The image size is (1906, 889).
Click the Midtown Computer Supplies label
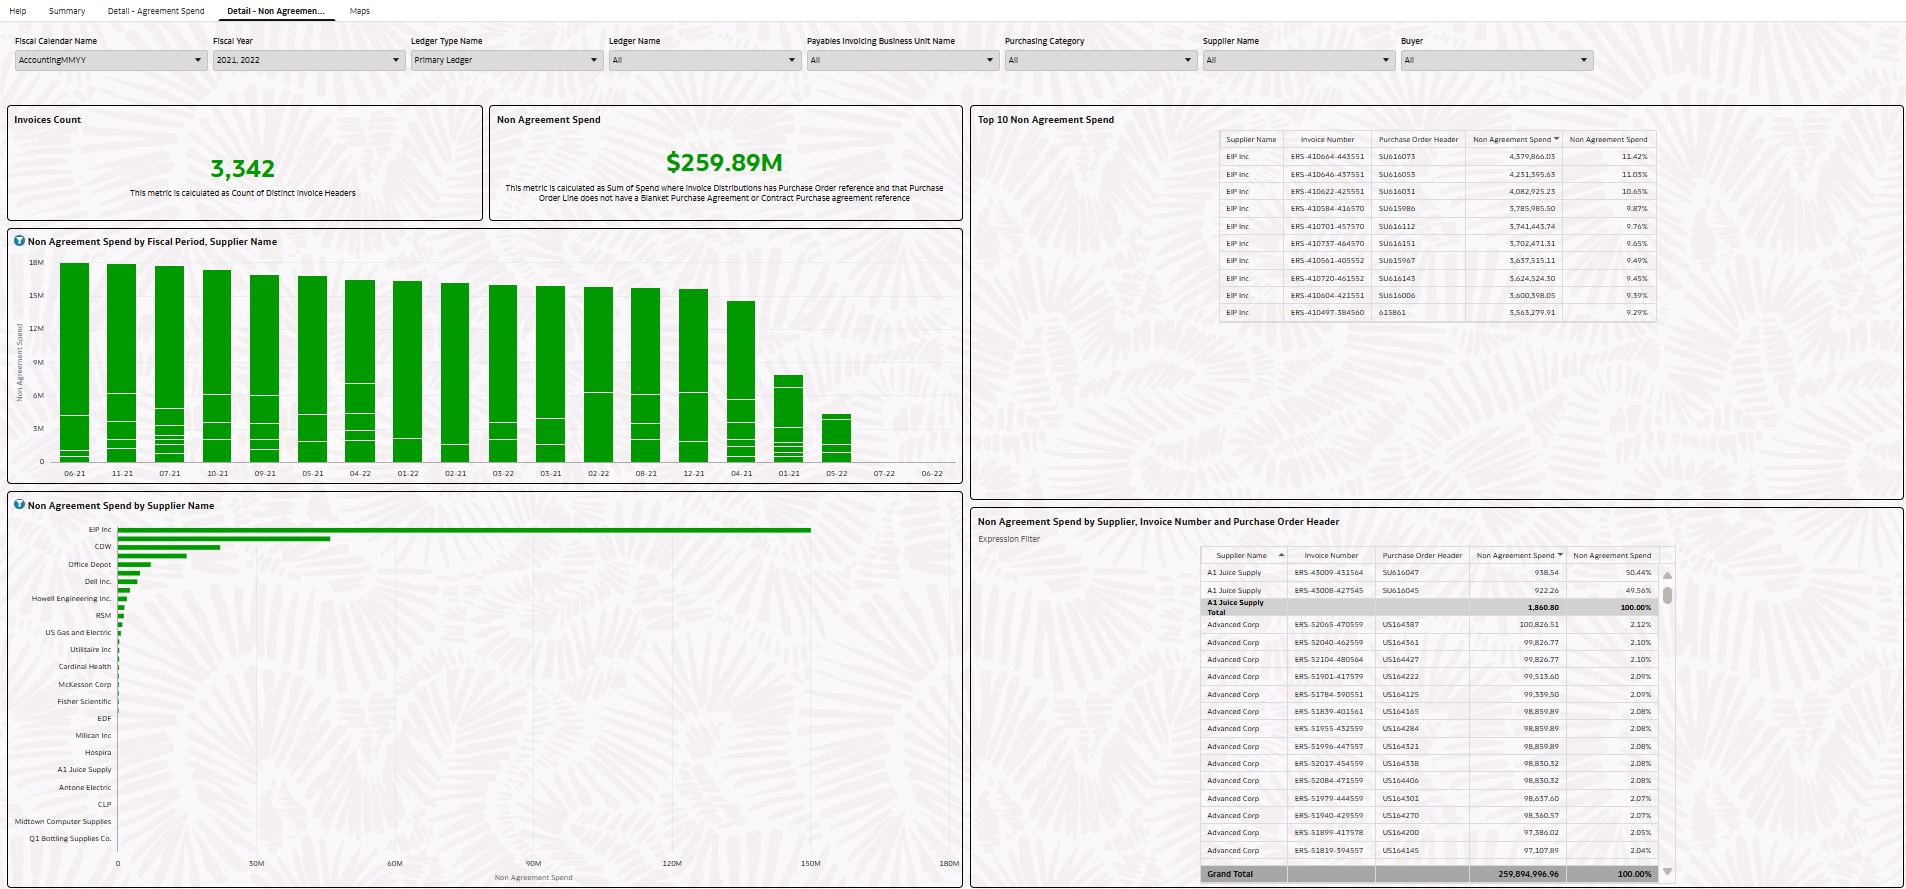(x=63, y=822)
